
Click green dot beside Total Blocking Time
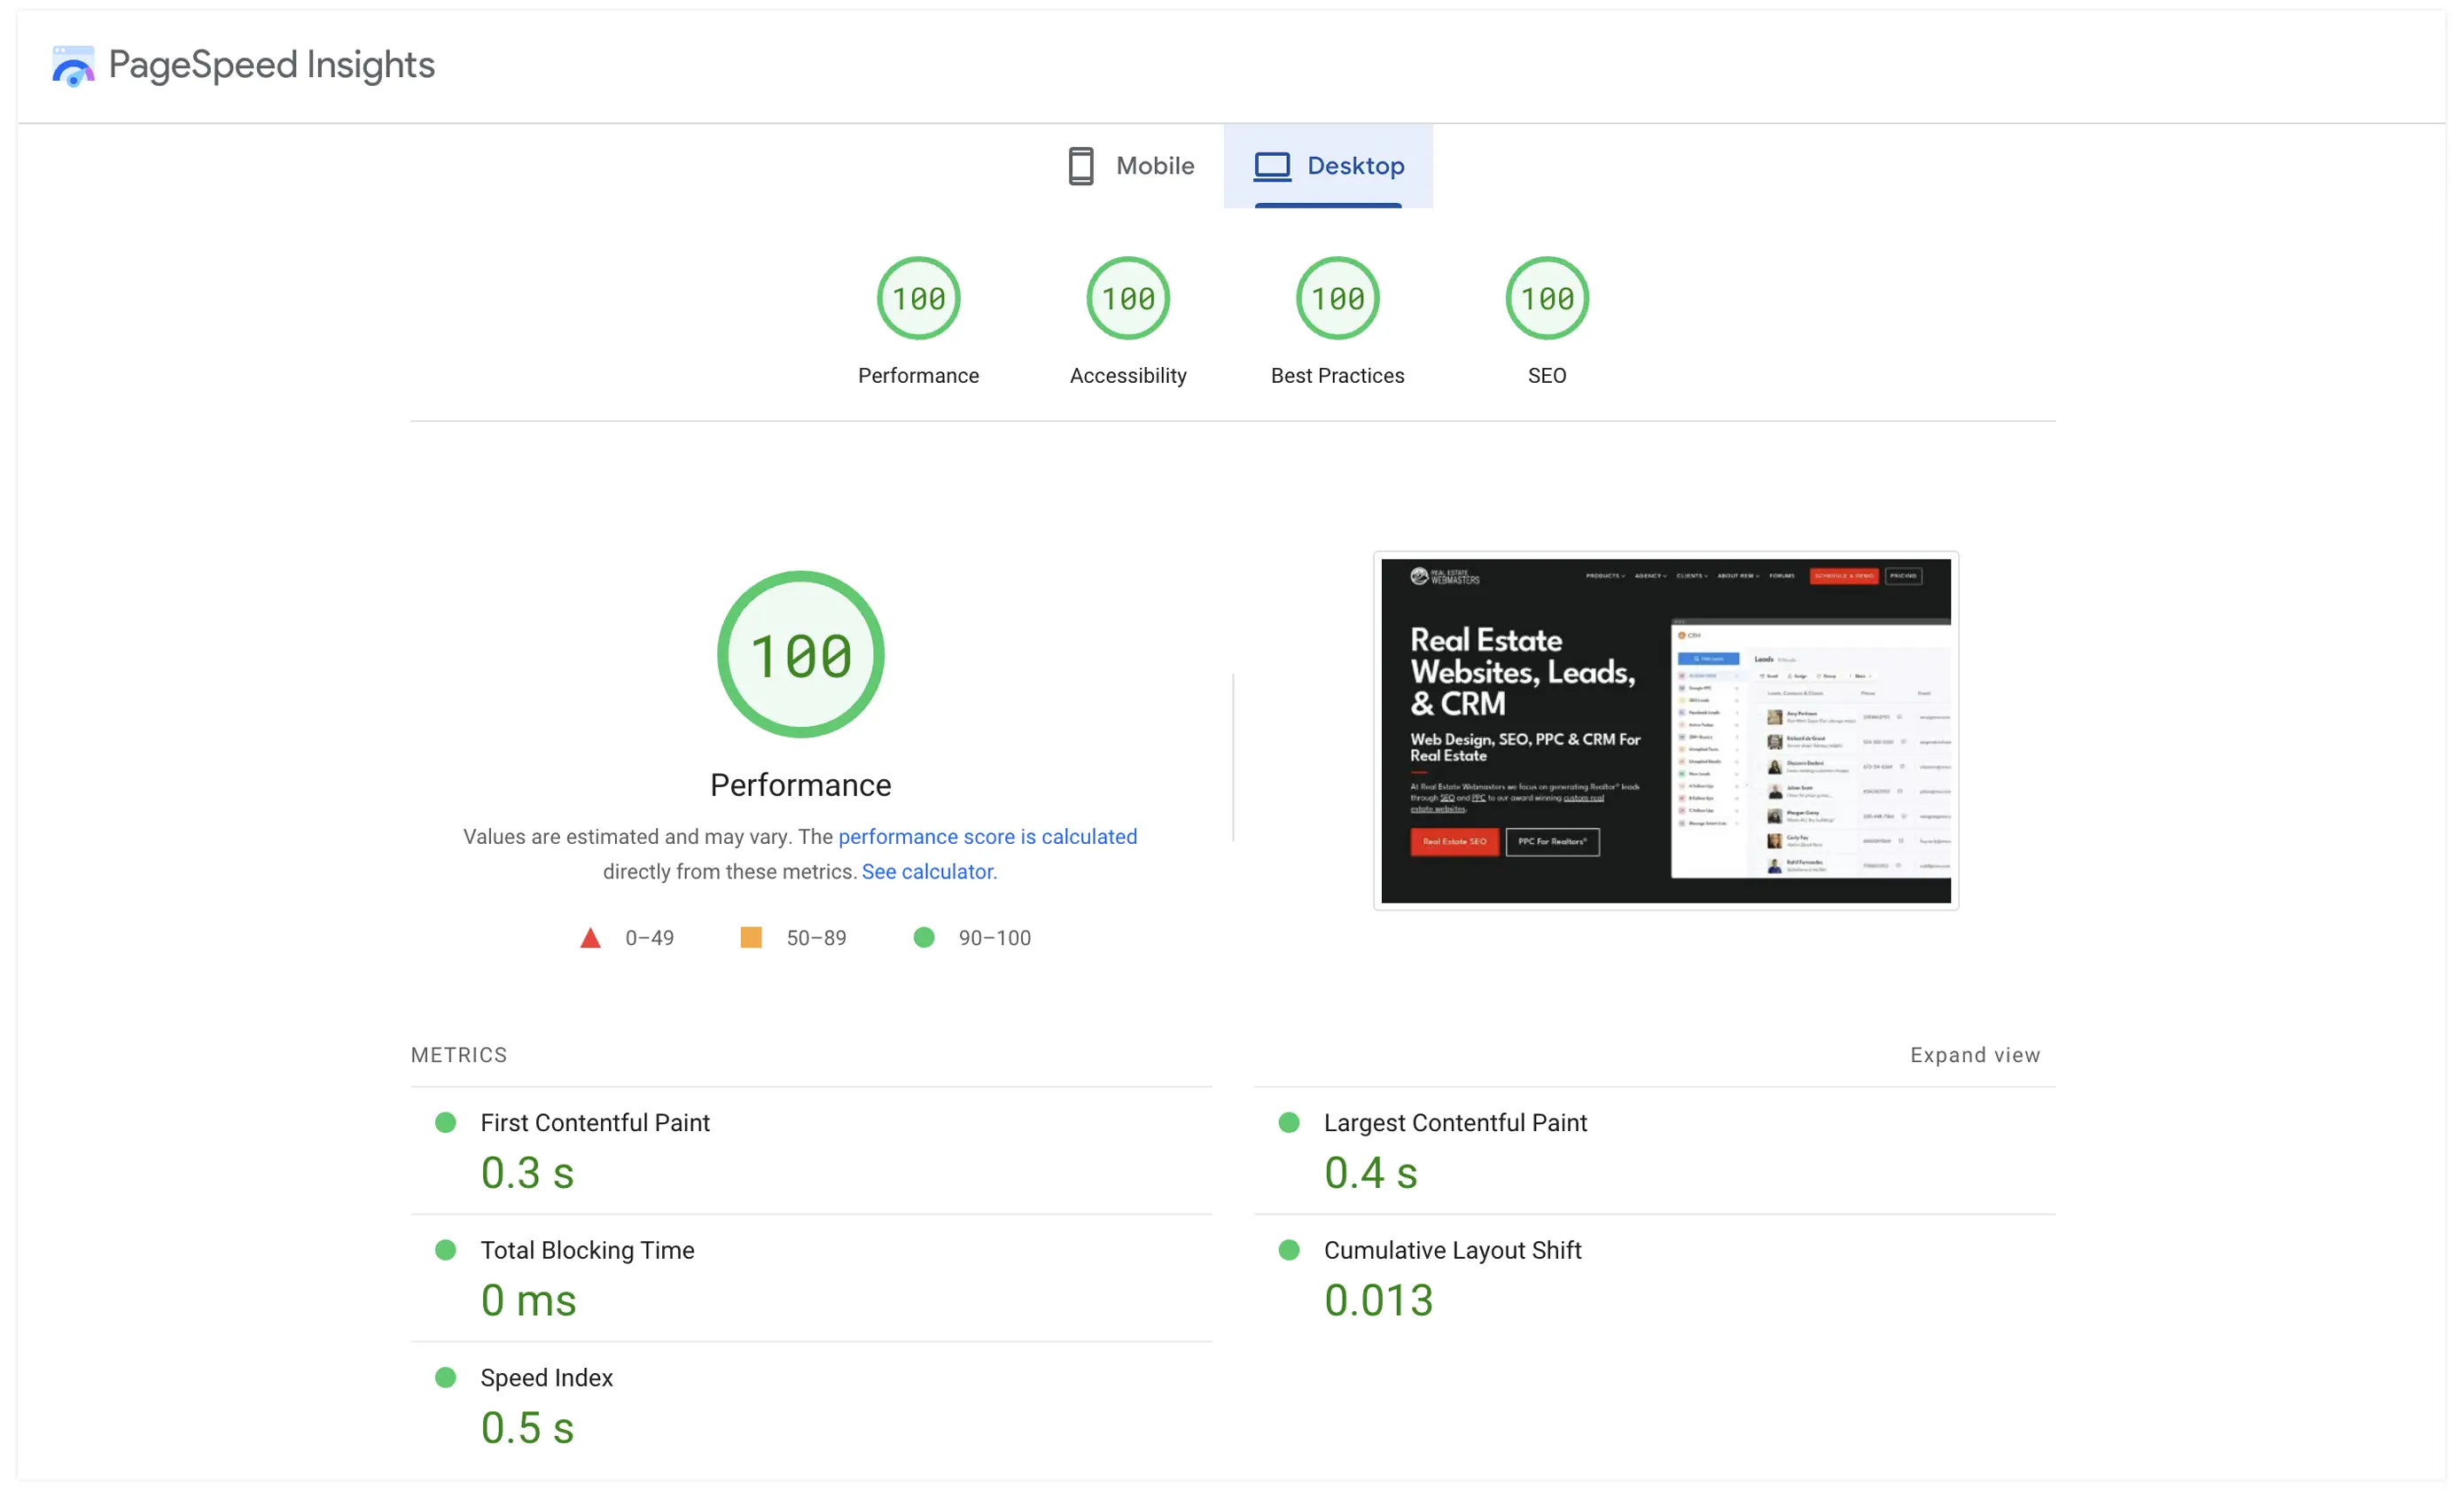click(445, 1250)
